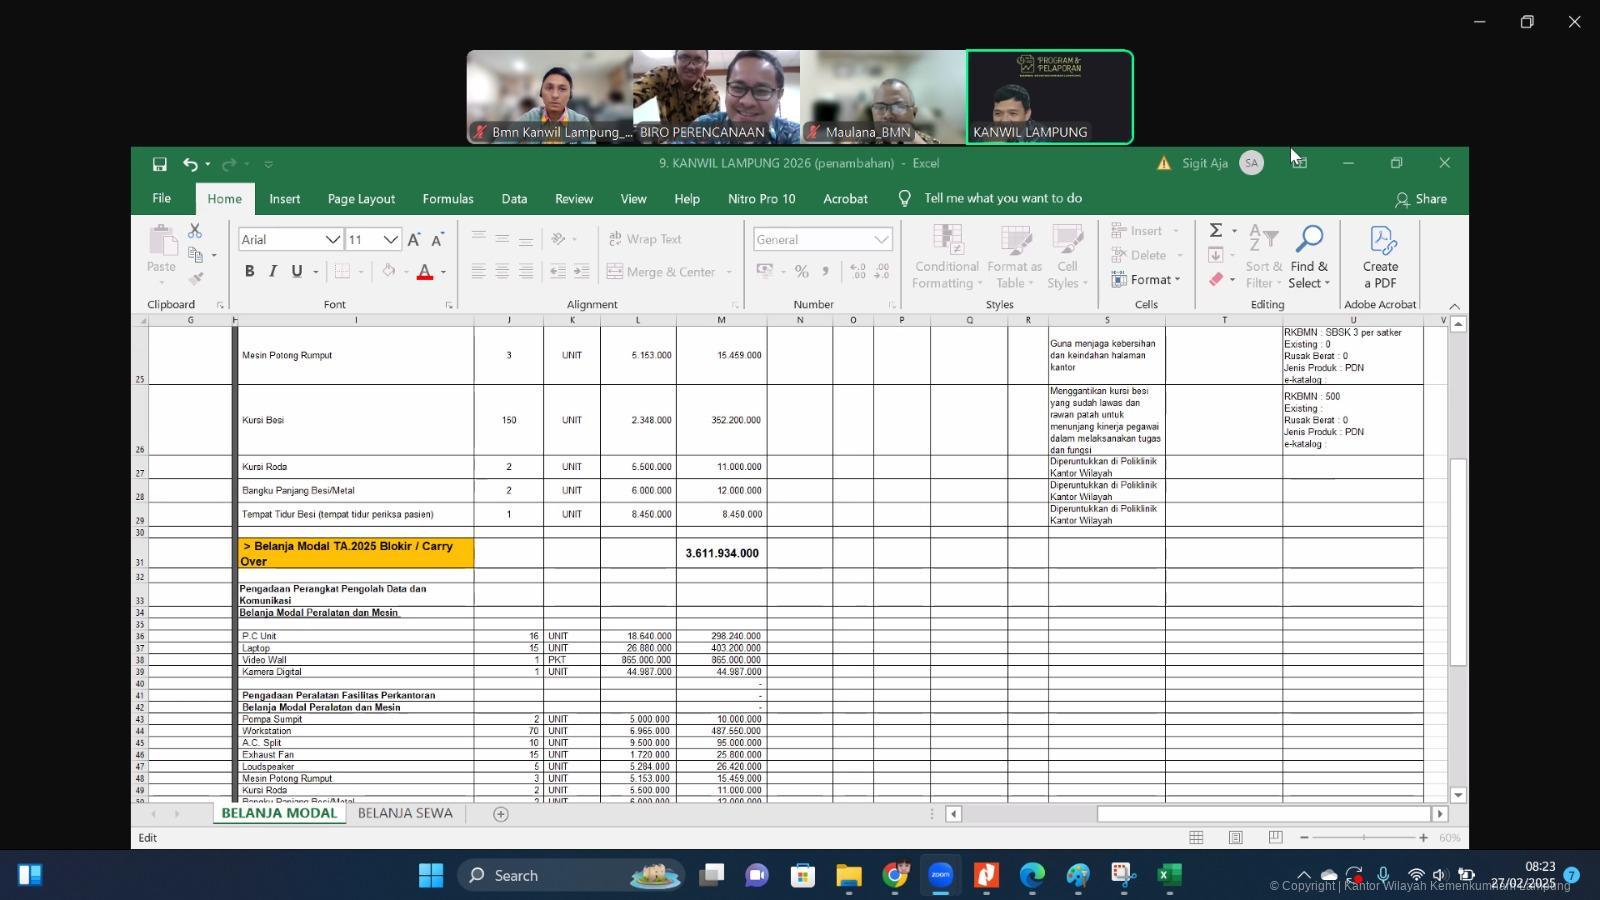Decrease font size with the small A icon
The image size is (1600, 900).
tap(437, 239)
